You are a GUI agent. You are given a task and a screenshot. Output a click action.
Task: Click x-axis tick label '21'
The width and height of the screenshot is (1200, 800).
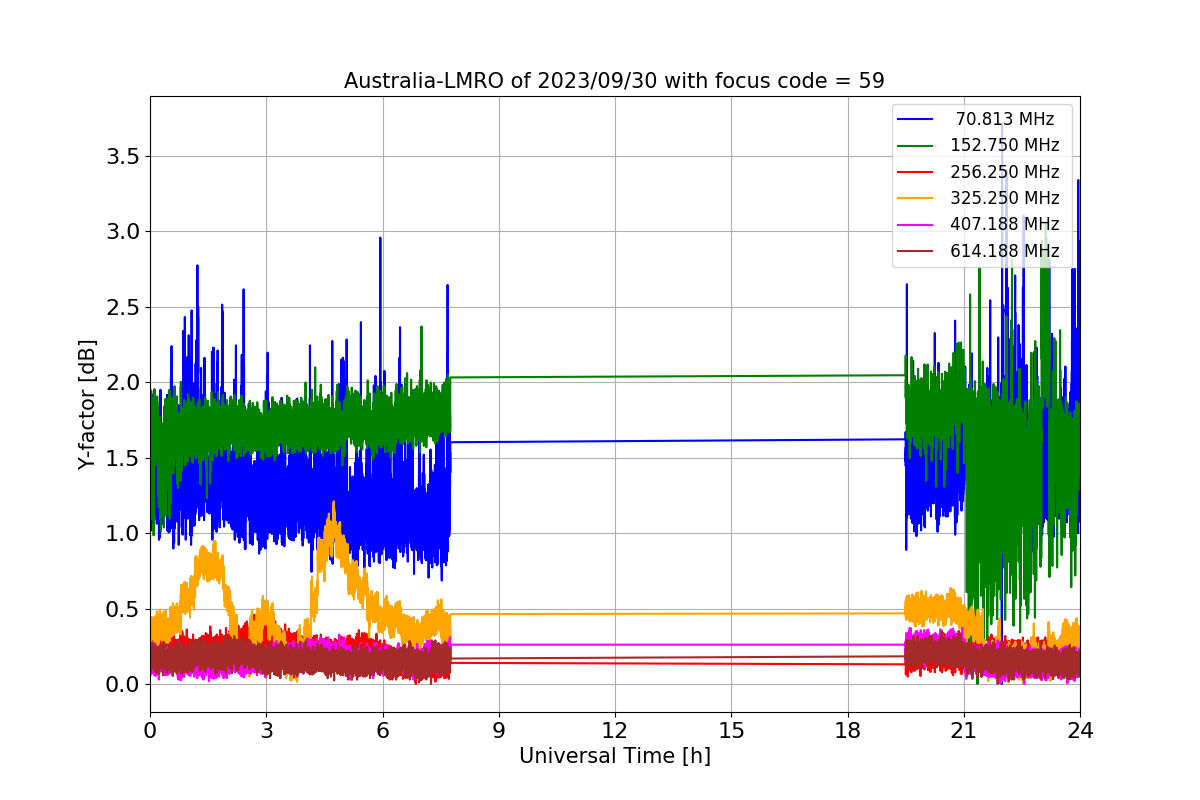(x=964, y=730)
